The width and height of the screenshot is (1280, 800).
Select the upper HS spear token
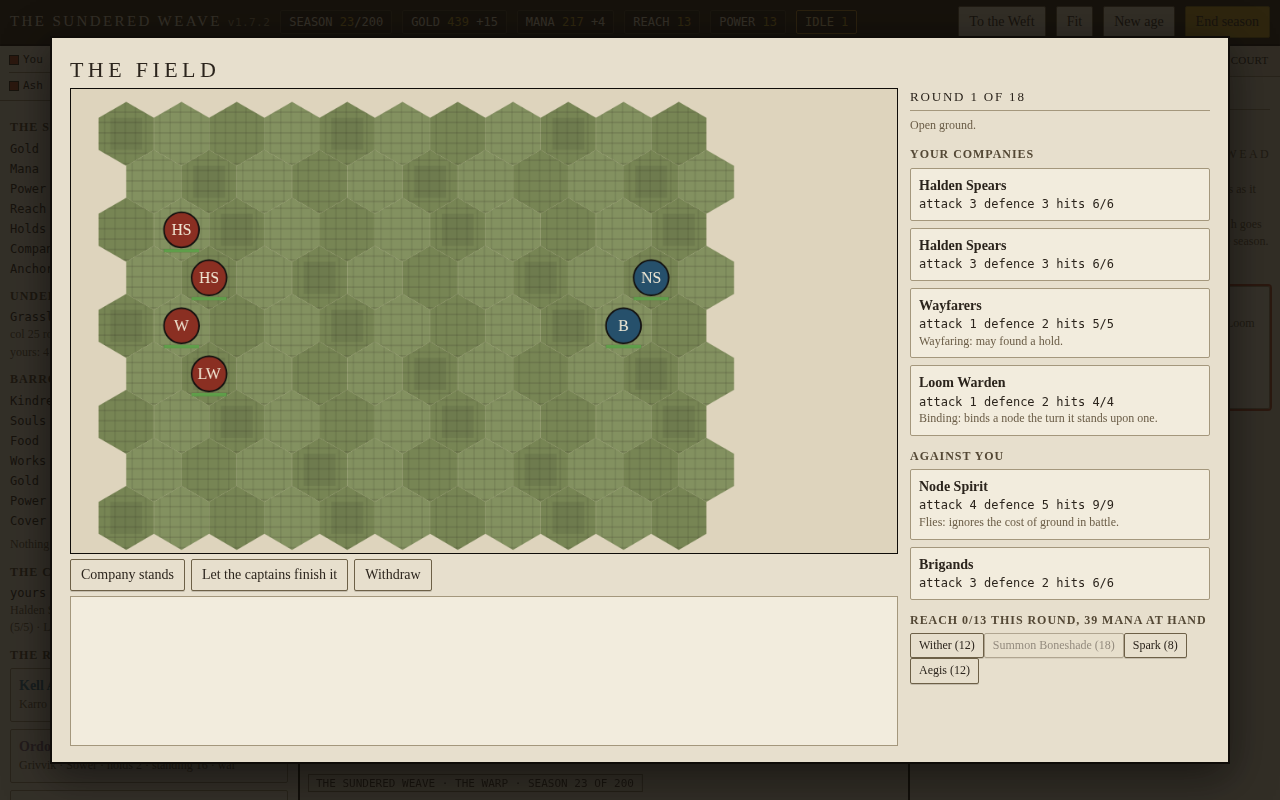(x=181, y=230)
